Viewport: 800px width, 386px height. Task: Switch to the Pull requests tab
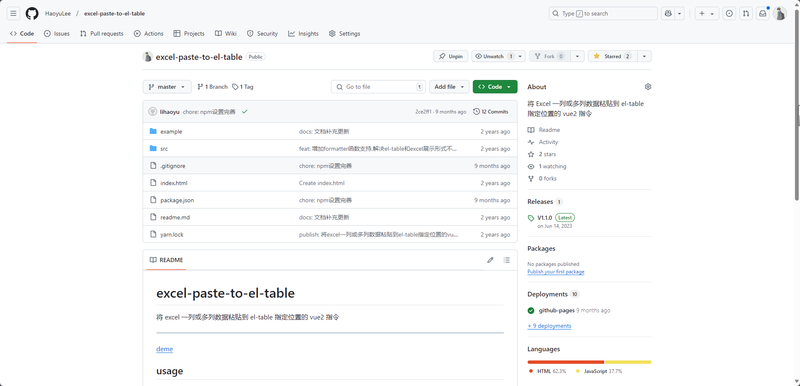(x=102, y=34)
